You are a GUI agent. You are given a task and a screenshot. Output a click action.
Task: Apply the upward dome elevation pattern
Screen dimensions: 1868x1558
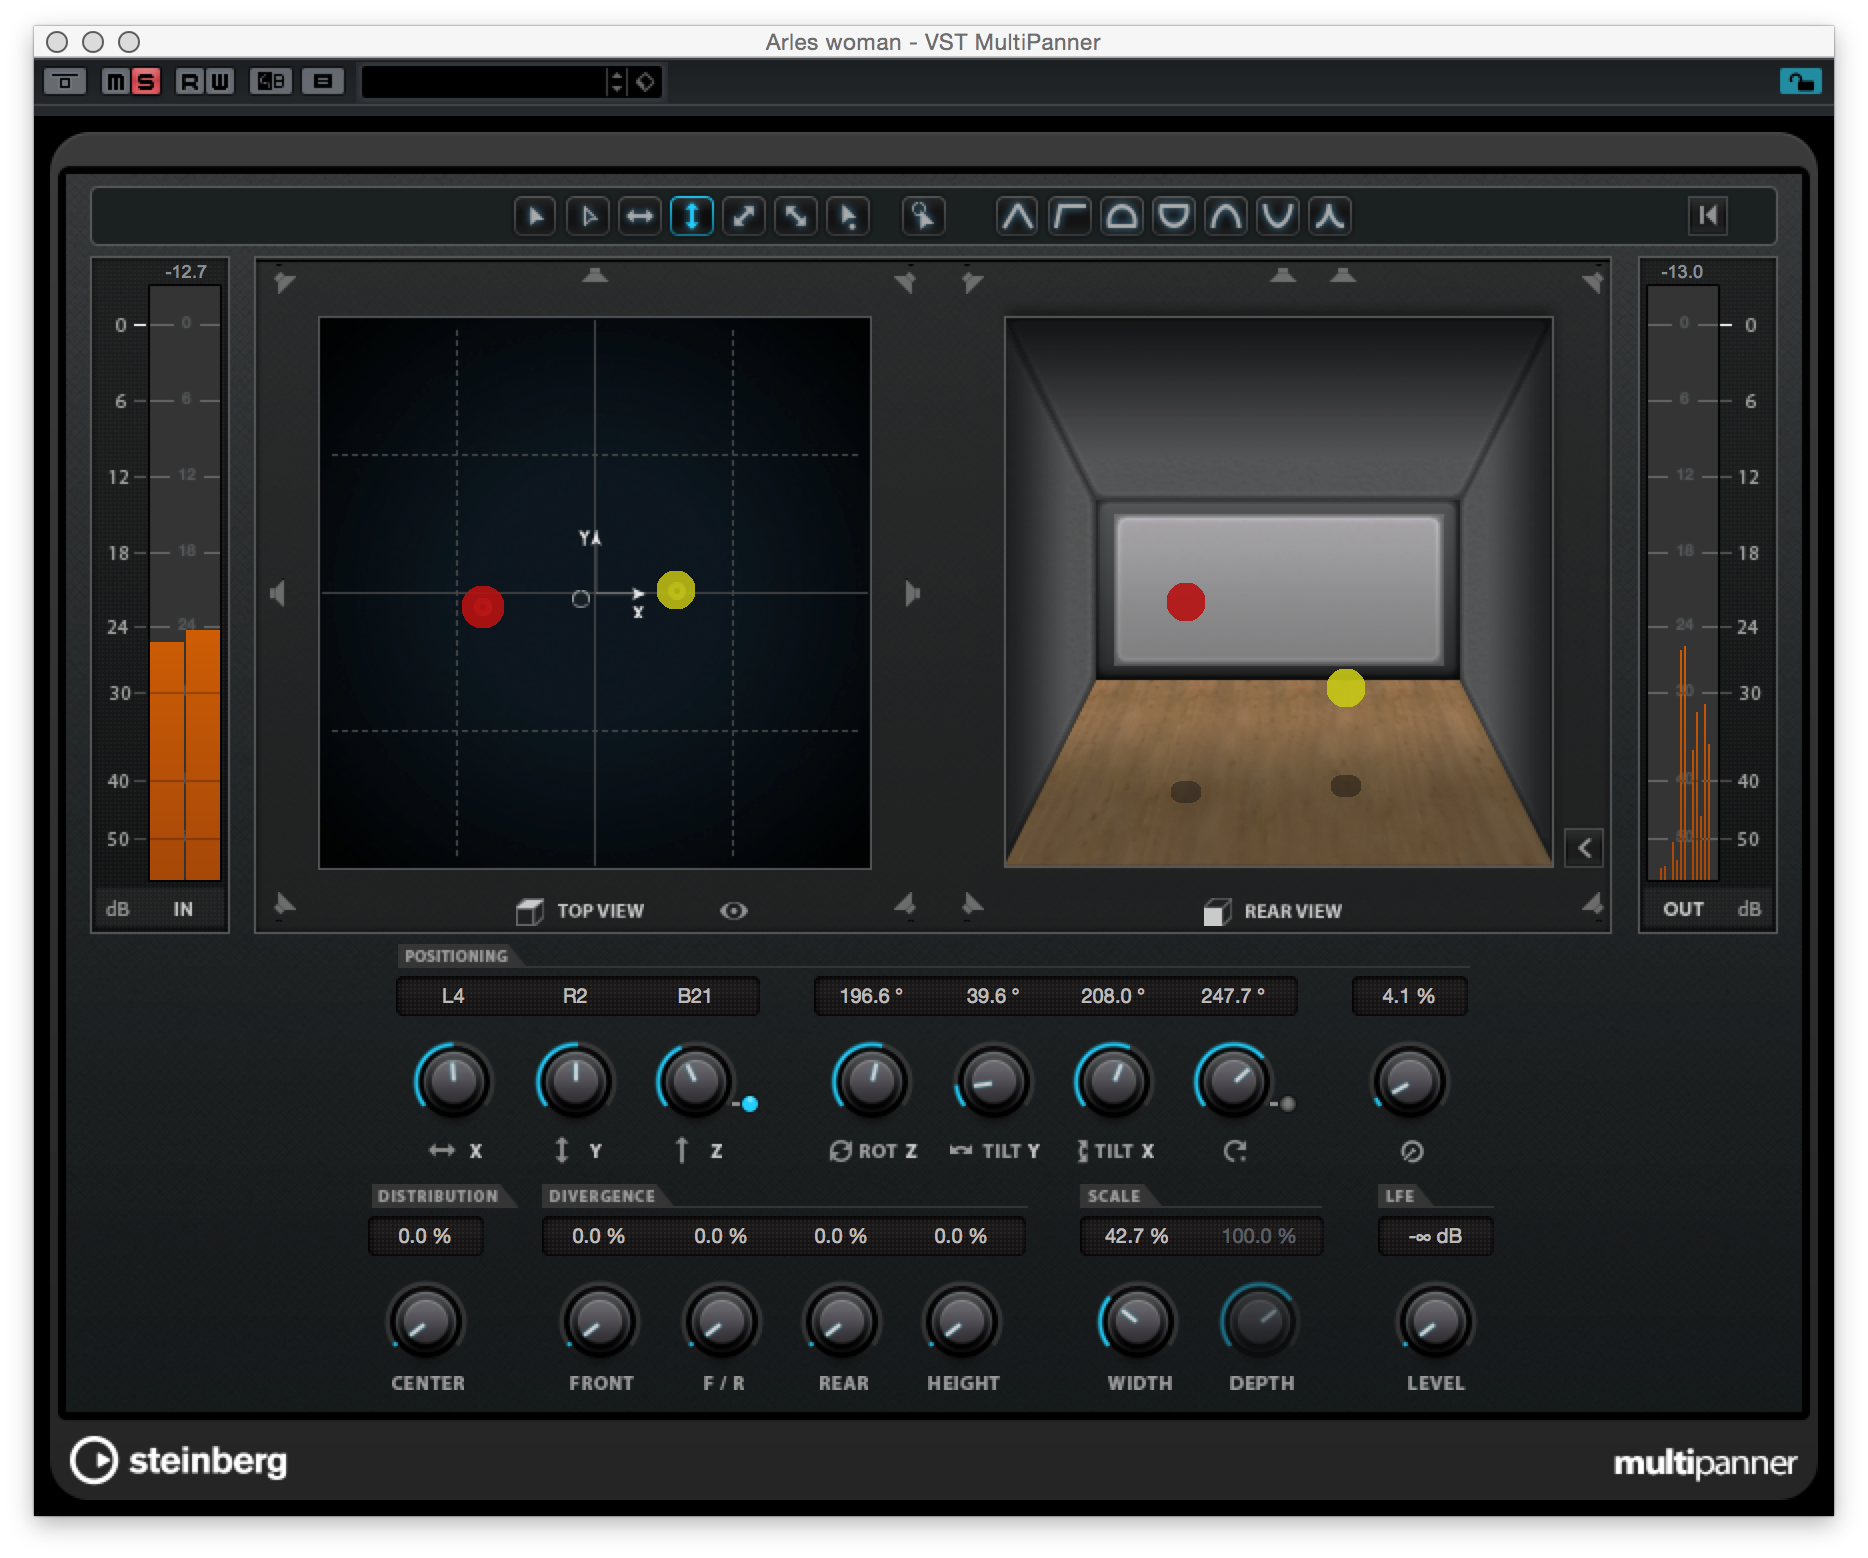[1122, 216]
